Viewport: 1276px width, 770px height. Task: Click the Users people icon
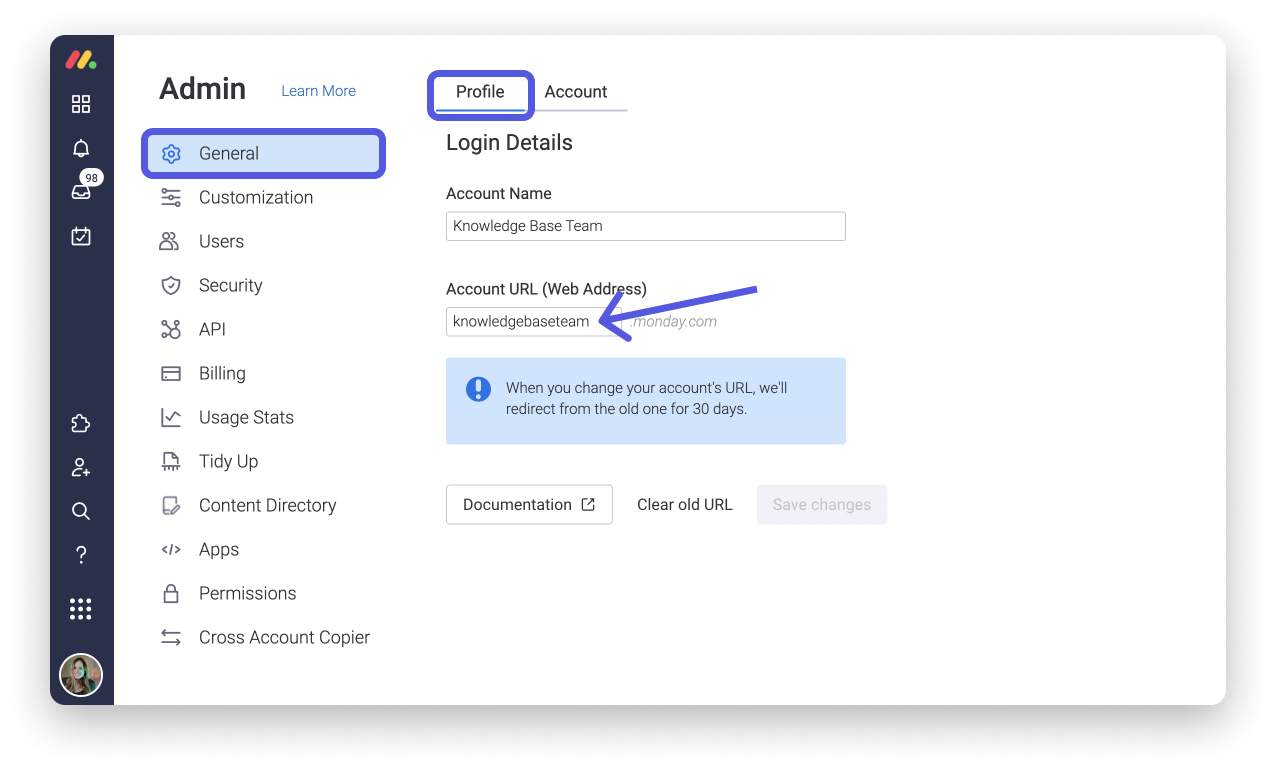[170, 241]
